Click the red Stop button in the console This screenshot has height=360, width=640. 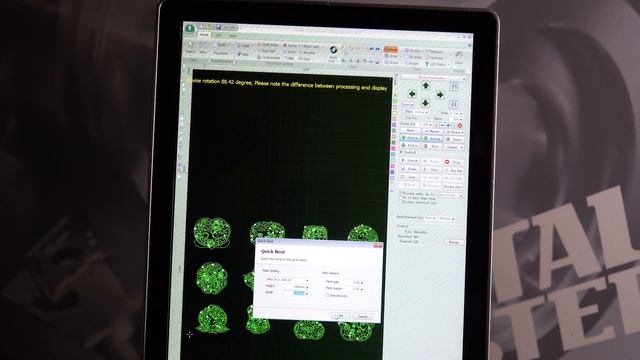click(x=454, y=162)
